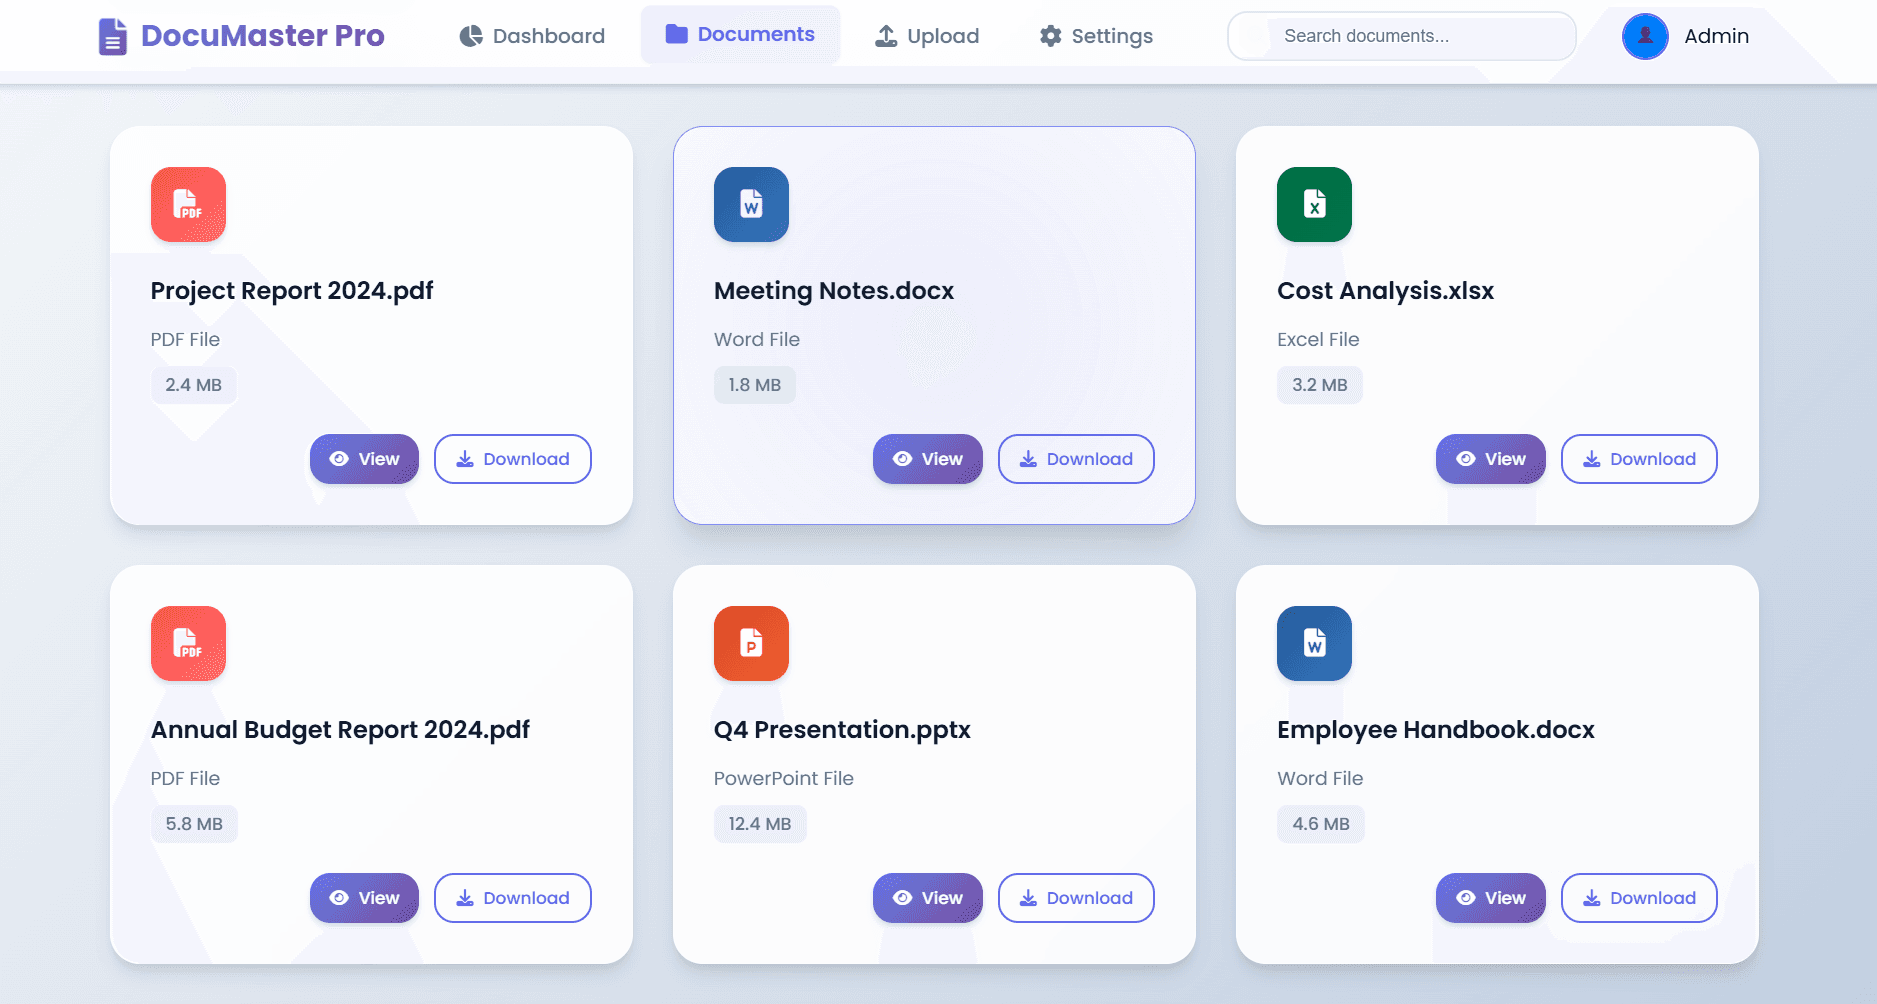Select the PDF icon on Project Report 2024

coord(188,204)
